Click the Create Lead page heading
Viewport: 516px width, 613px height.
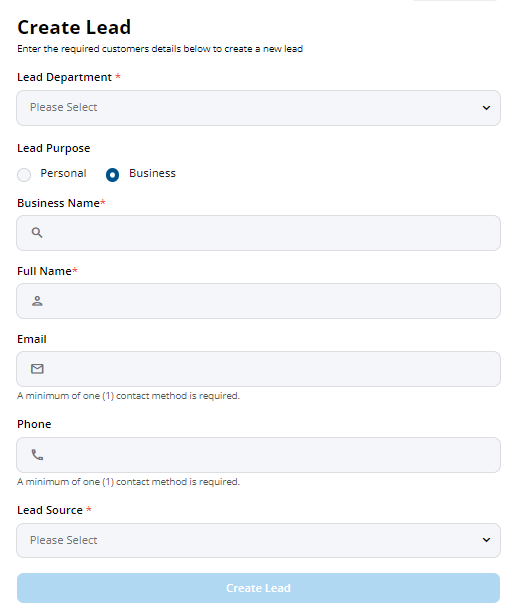click(74, 27)
